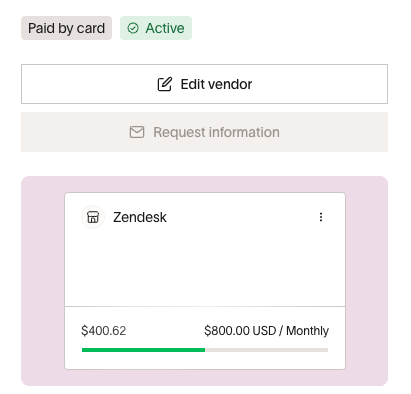Open the Zendesk vendor name
This screenshot has width=411, height=394.
[x=140, y=217]
